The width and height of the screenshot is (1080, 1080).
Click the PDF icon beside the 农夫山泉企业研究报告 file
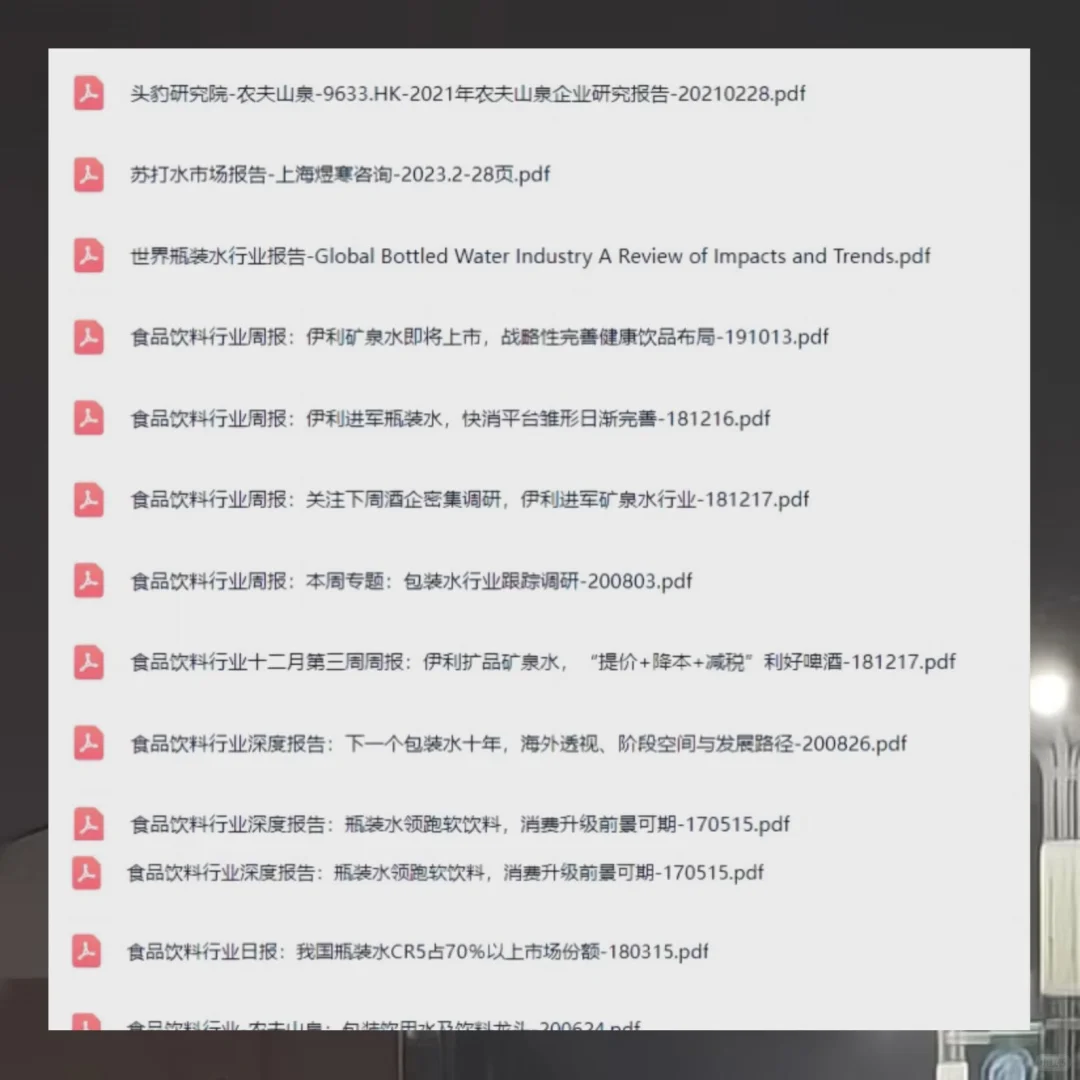pyautogui.click(x=88, y=93)
